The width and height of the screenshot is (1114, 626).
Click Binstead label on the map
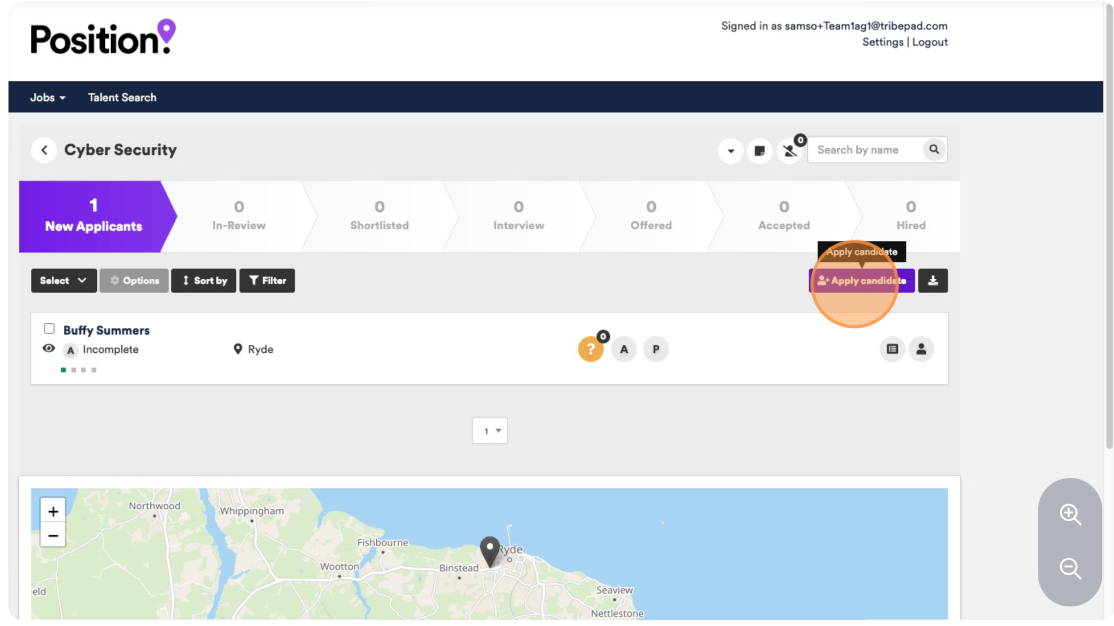point(459,568)
